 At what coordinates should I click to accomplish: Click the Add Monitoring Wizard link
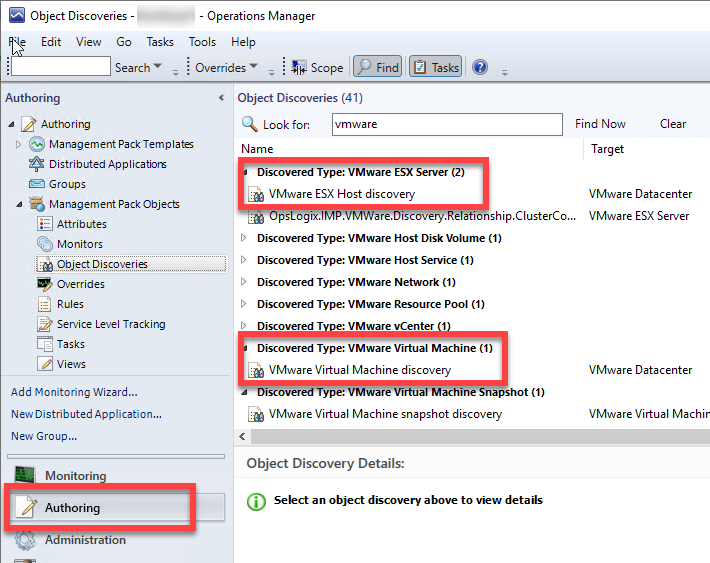pyautogui.click(x=74, y=392)
